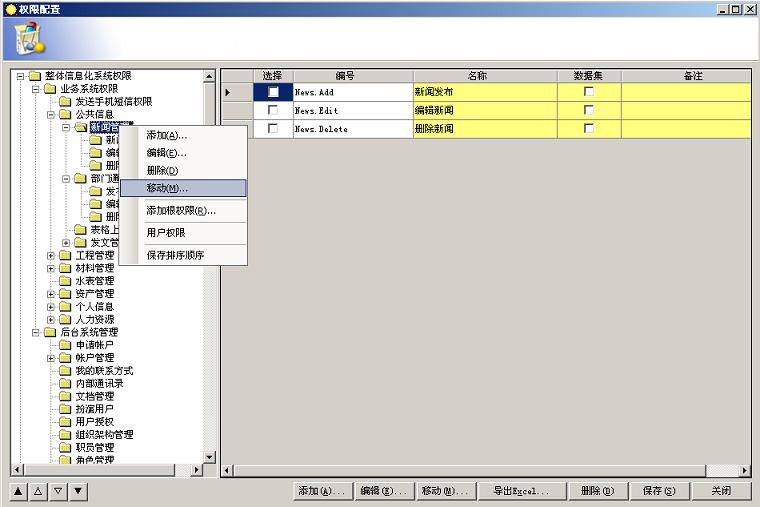This screenshot has width=760, height=507.
Task: Click grid horizontal scrollbar right arrow
Action: [x=745, y=470]
